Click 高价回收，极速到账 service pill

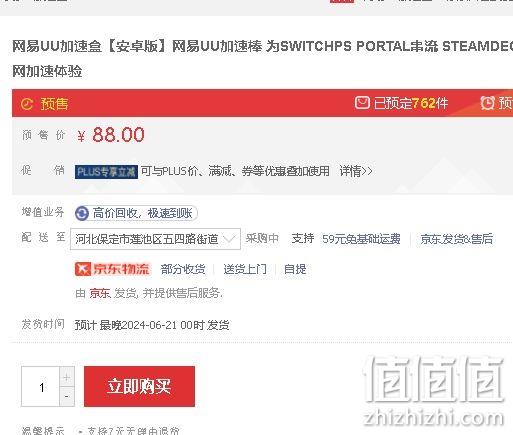136,213
